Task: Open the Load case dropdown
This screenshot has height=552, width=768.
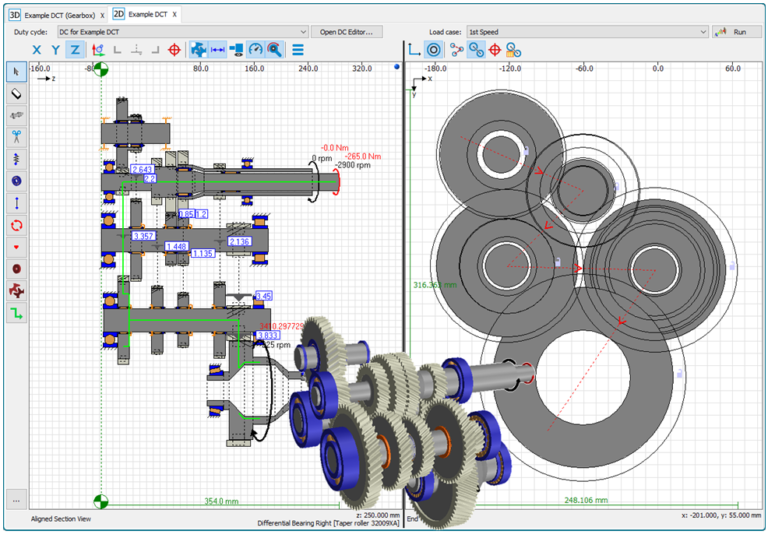Action: tap(586, 32)
